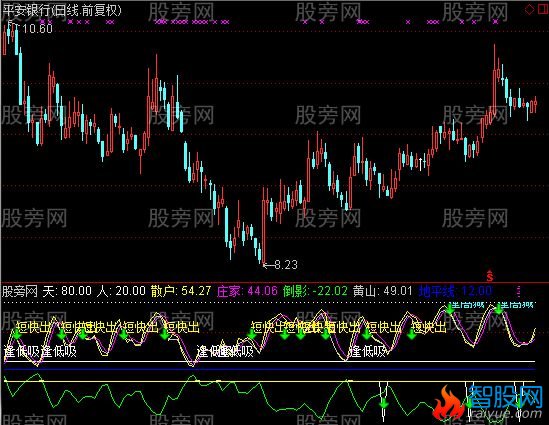Click the high price label 10.60
This screenshot has width=549, height=425.
click(x=37, y=29)
